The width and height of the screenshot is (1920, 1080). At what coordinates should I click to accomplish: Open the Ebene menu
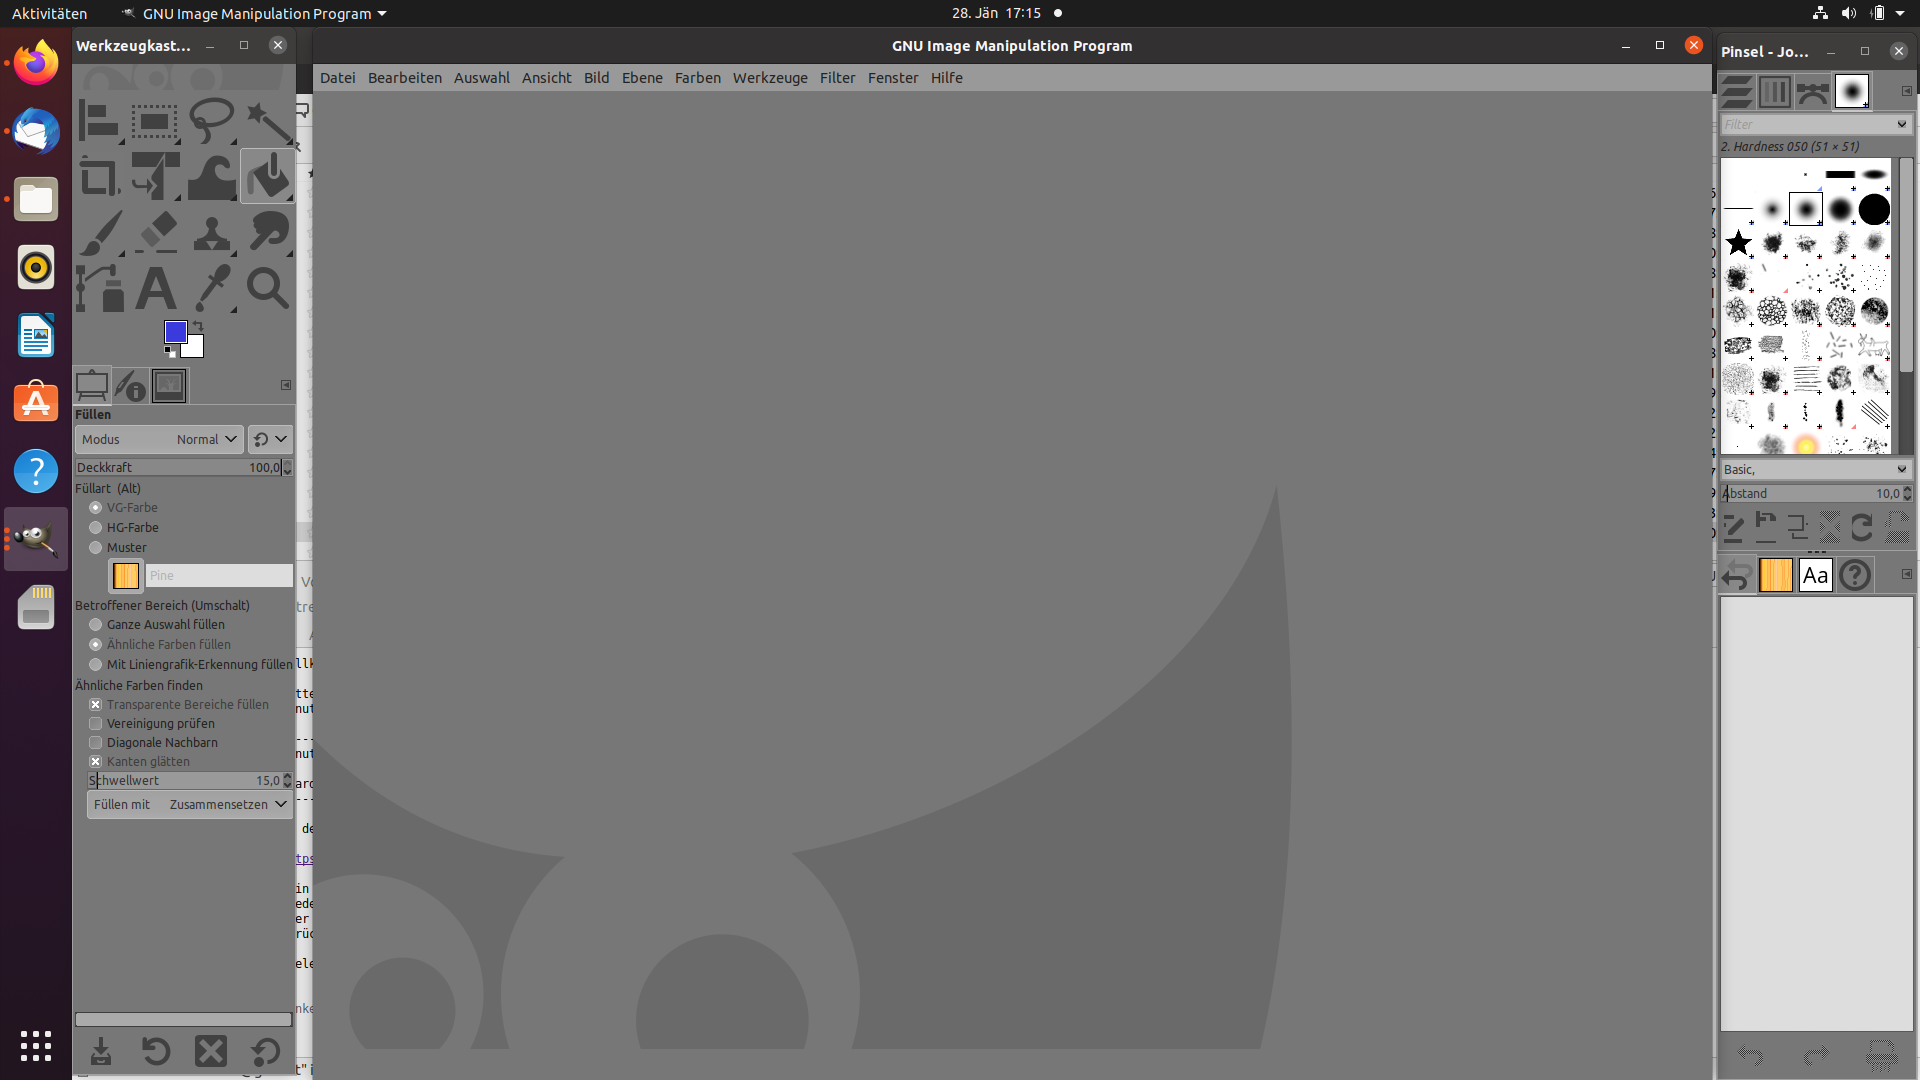click(x=642, y=78)
